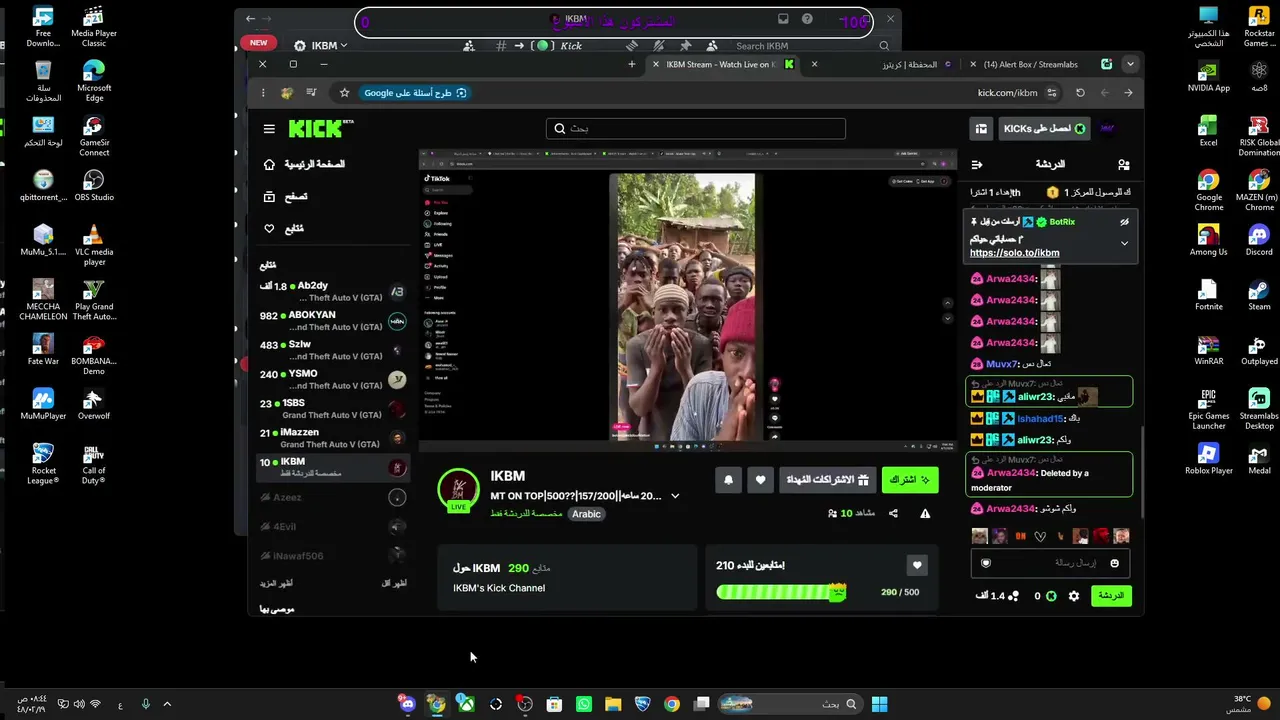
Task: Toggle the taskbar microphone icon
Action: (x=145, y=704)
